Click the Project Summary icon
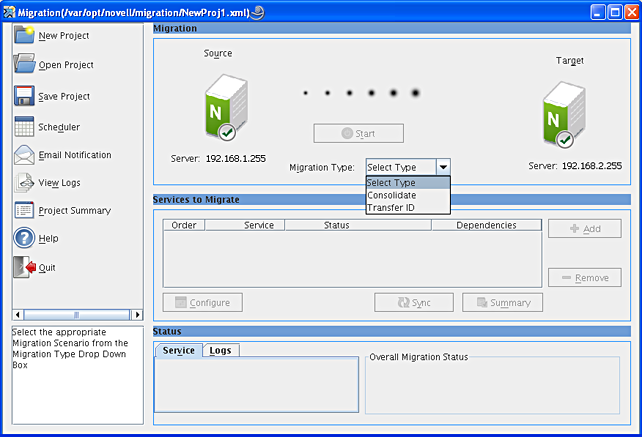This screenshot has width=642, height=437. point(24,210)
